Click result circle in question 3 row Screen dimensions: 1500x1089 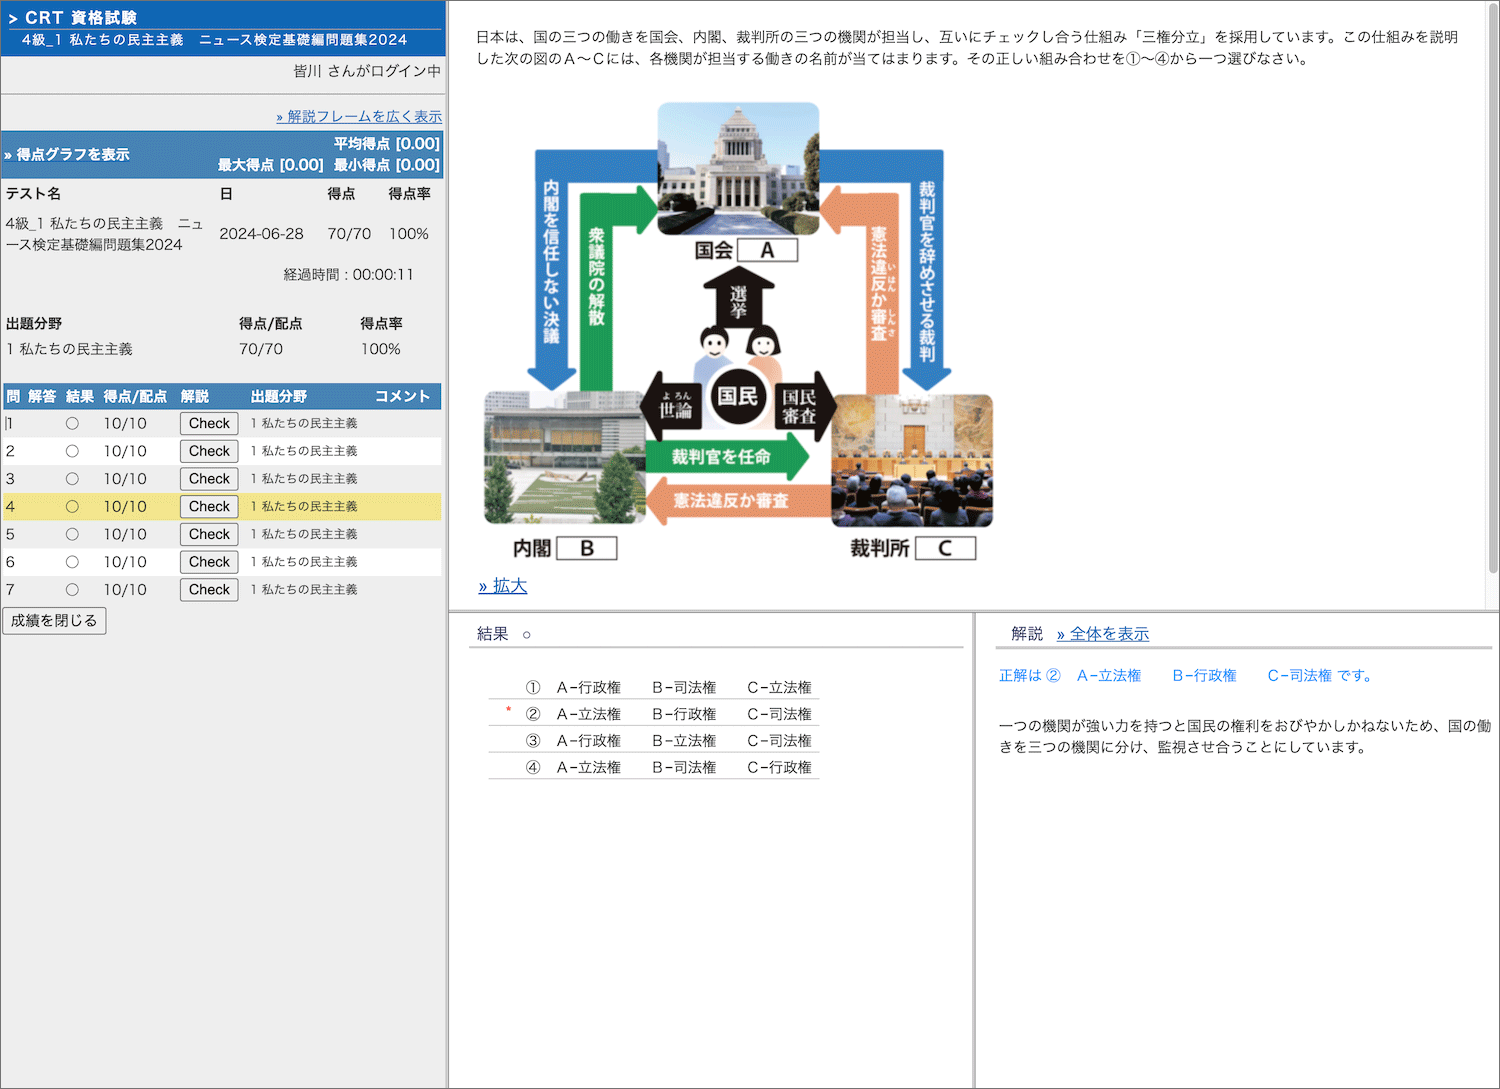point(72,479)
